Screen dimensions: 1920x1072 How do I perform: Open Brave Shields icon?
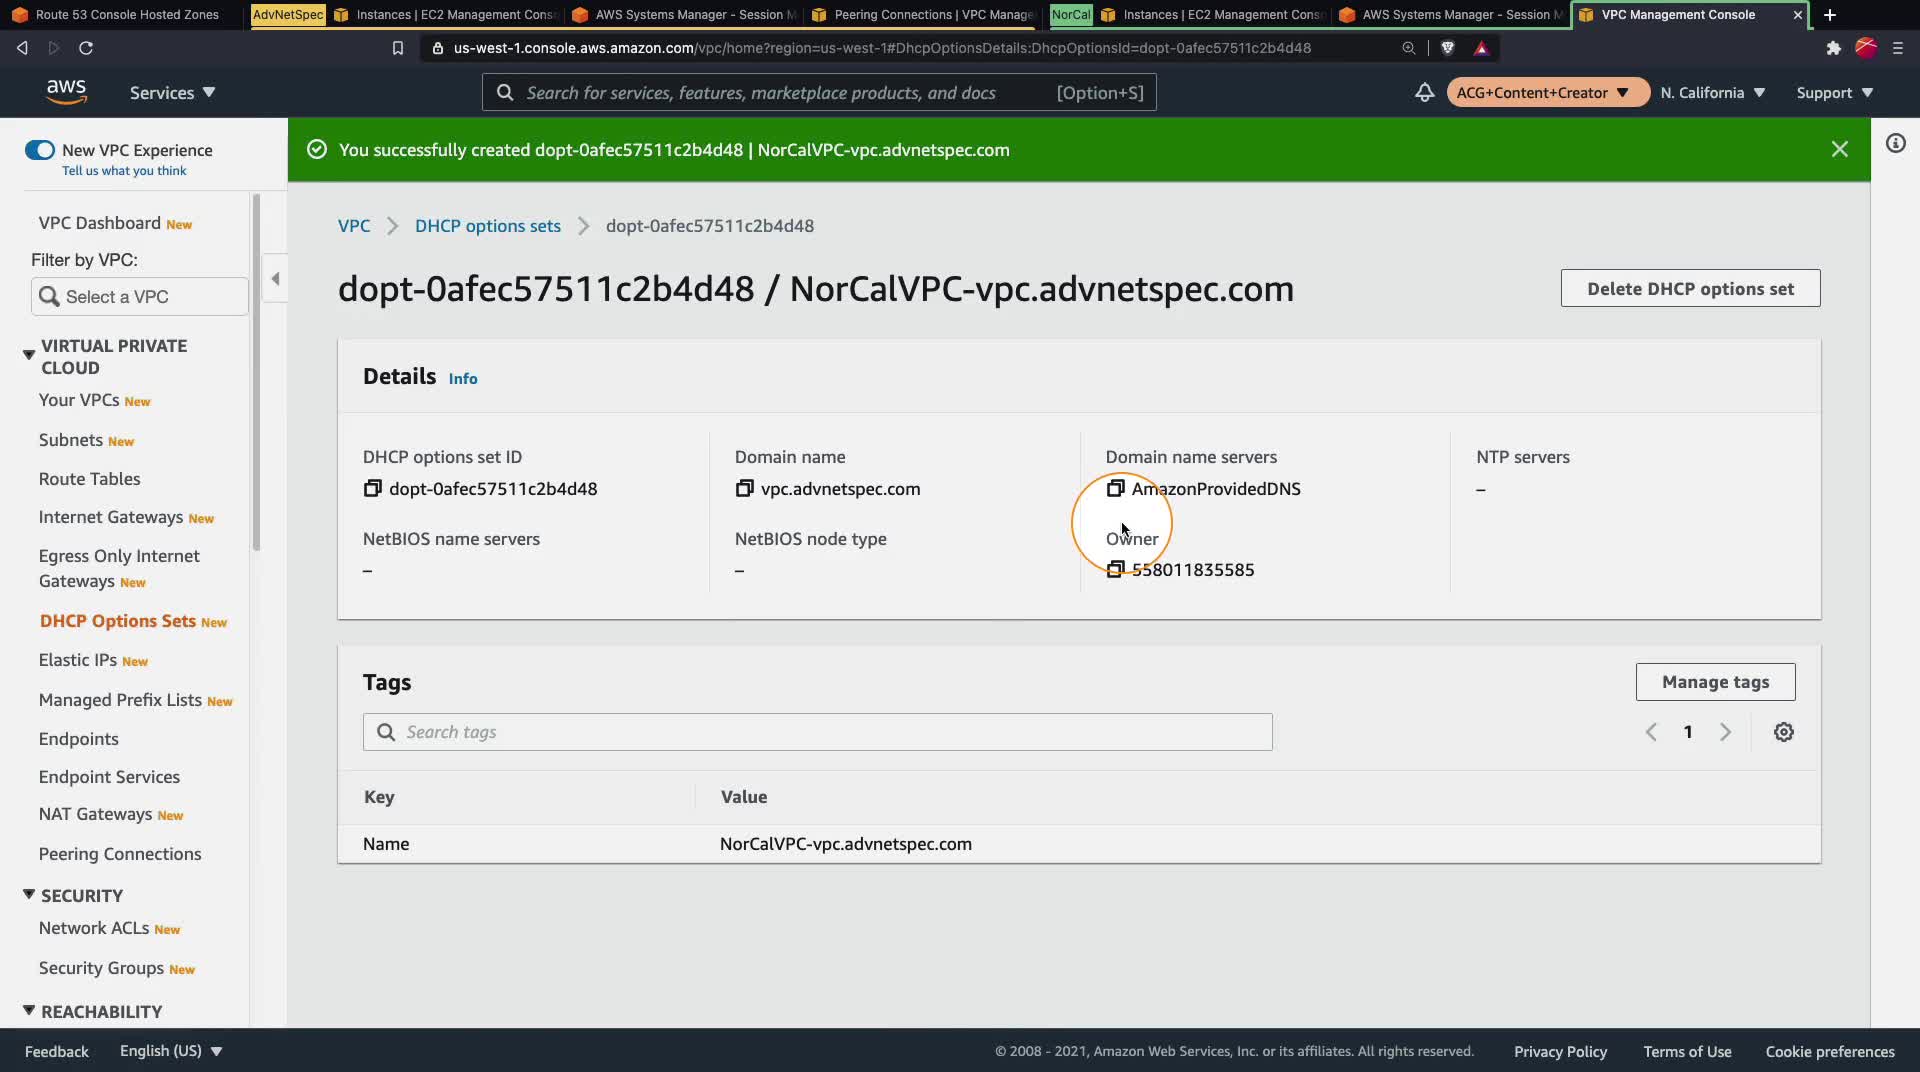[1447, 48]
